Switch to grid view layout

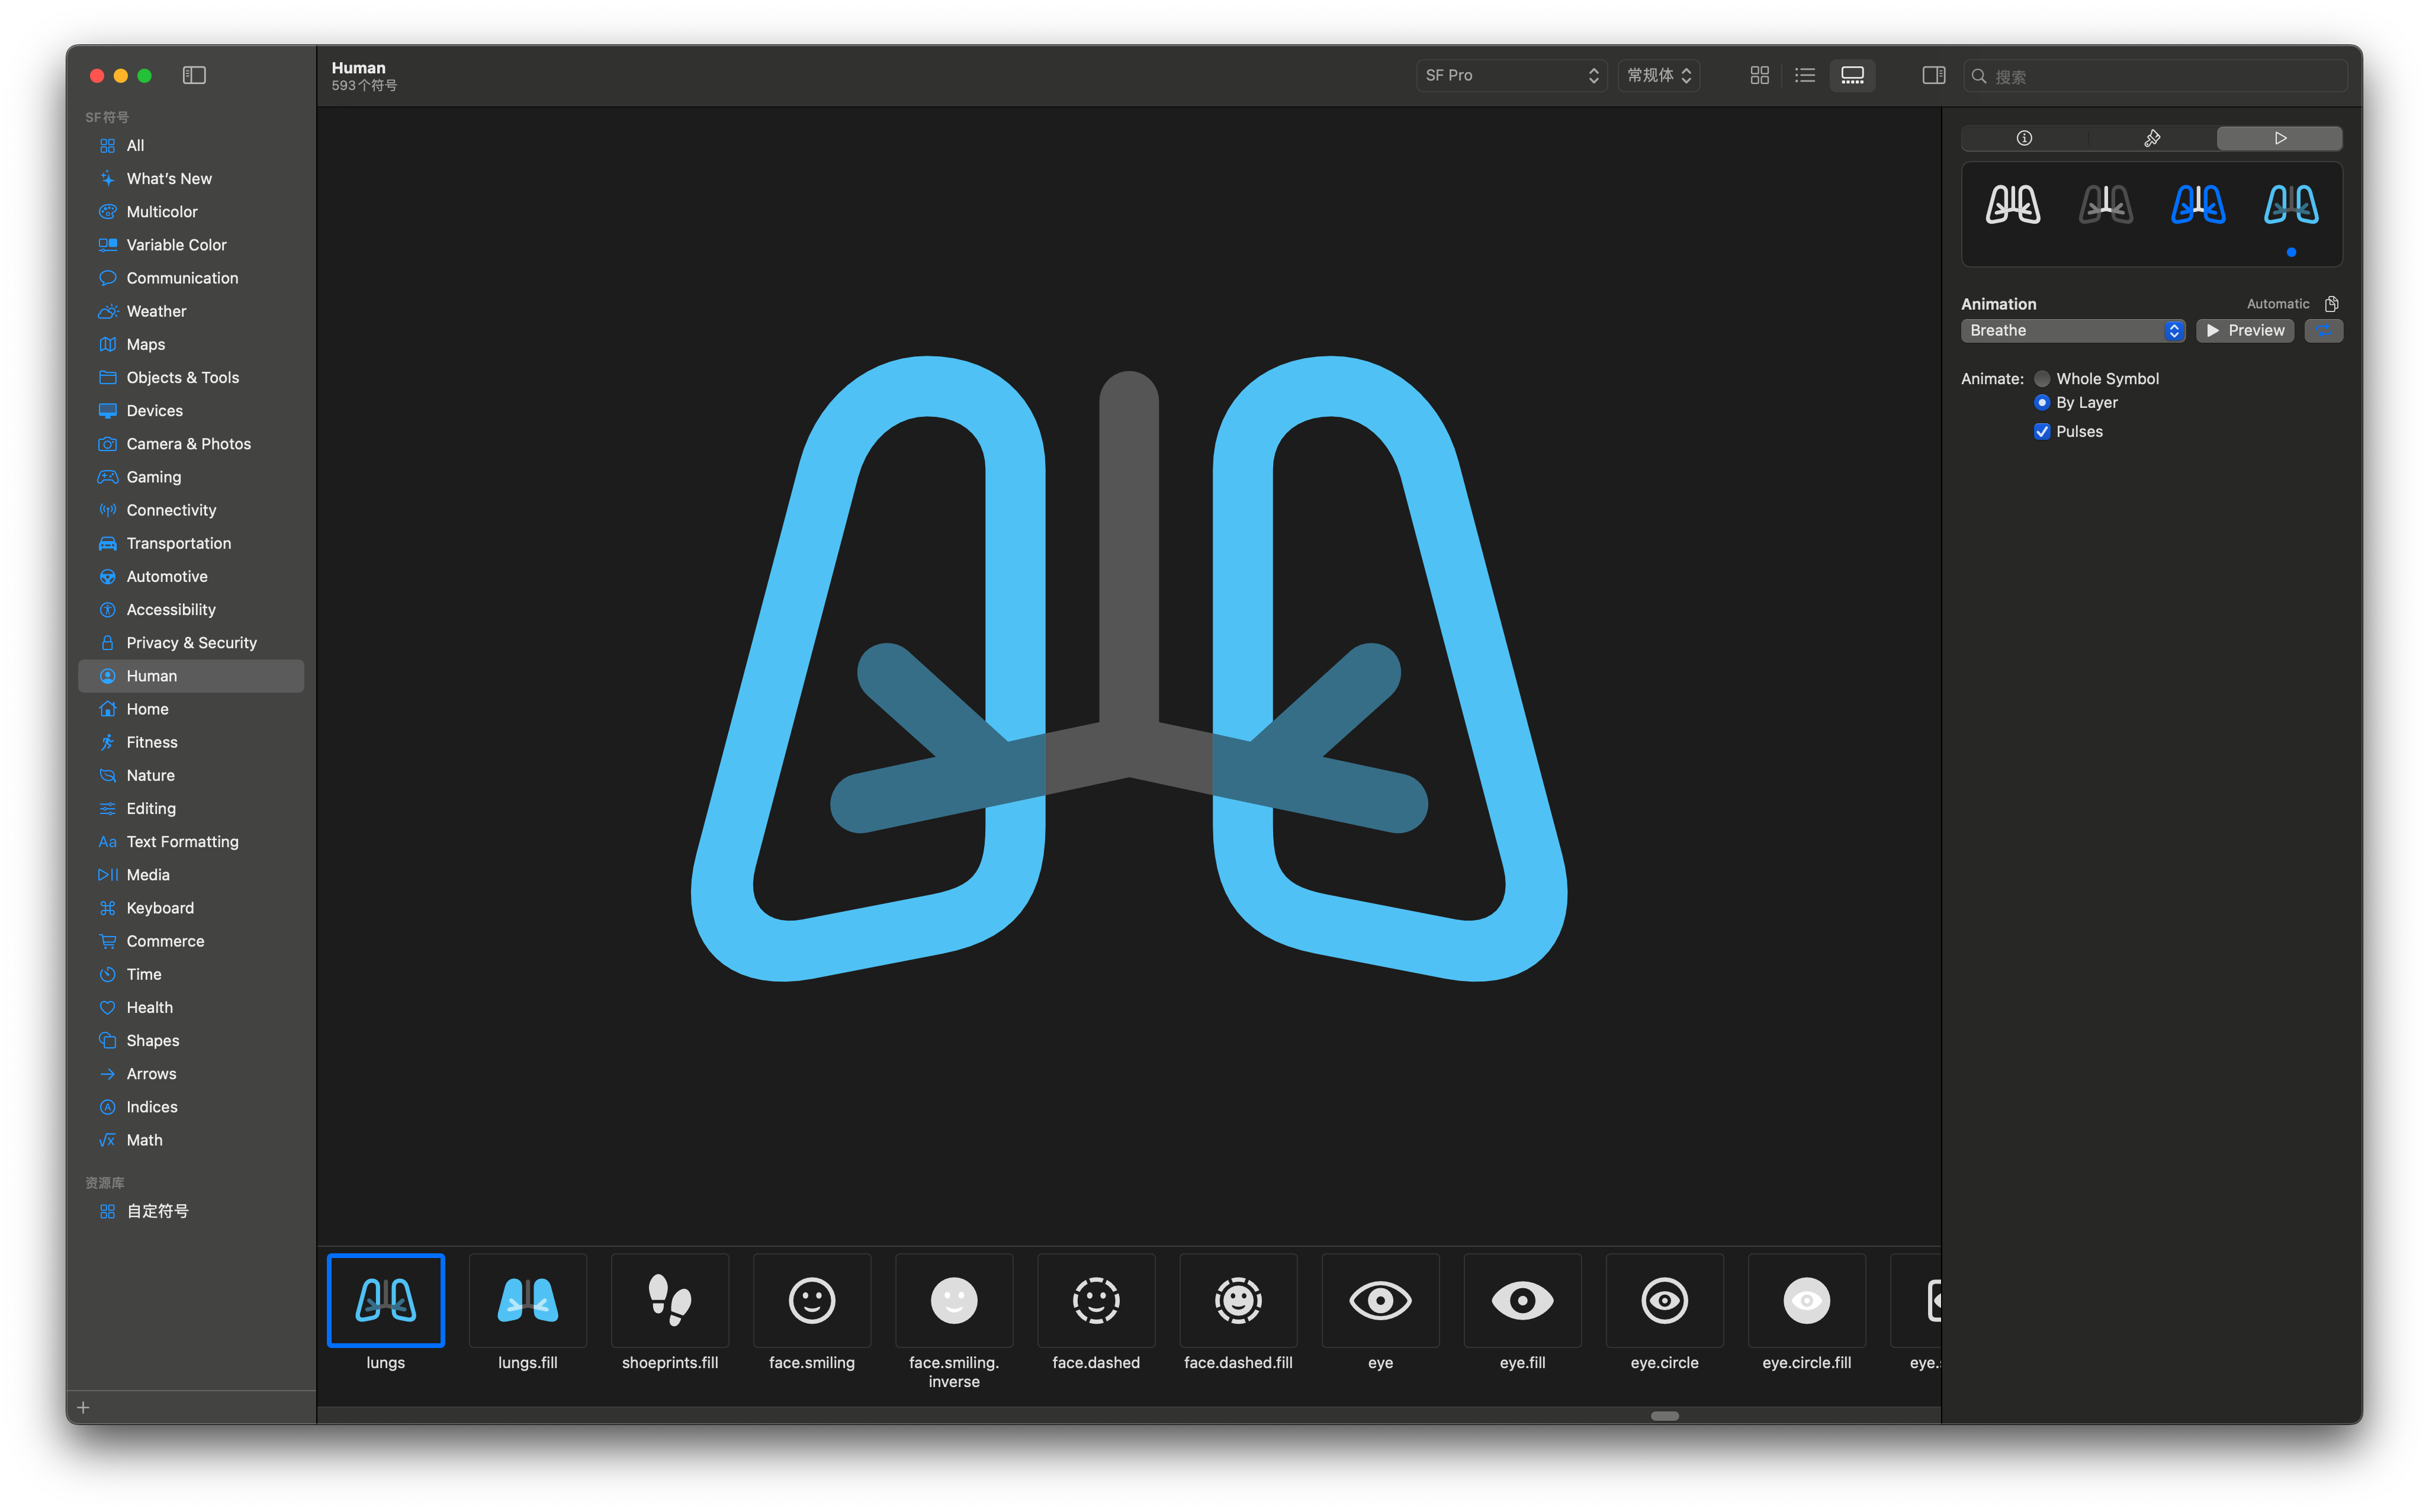tap(1759, 75)
